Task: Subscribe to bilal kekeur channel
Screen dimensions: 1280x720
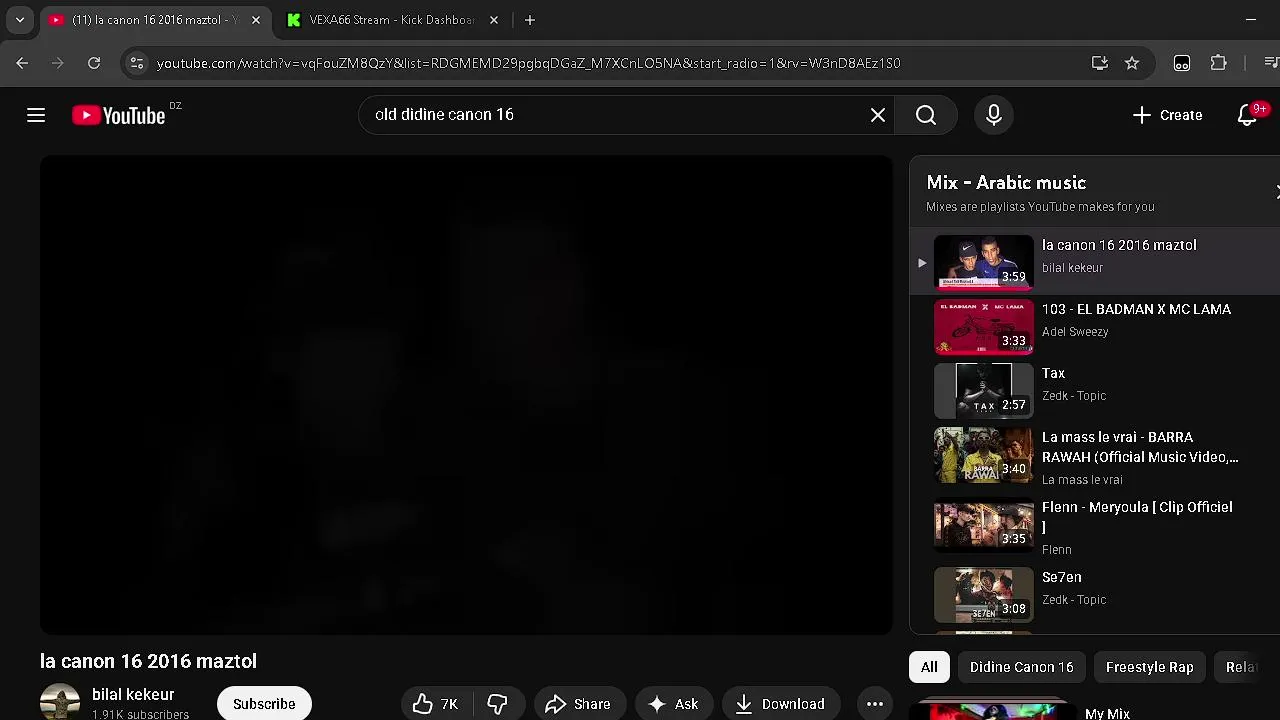Action: [x=264, y=704]
